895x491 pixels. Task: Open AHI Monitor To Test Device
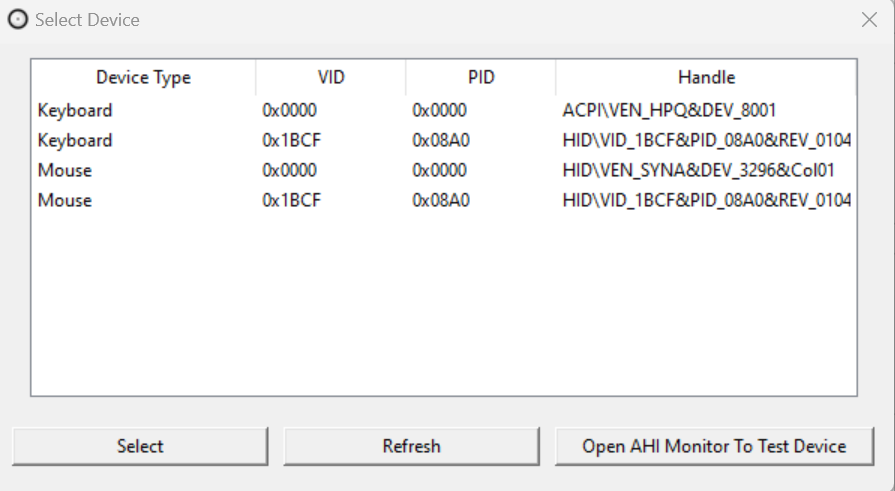tap(714, 446)
